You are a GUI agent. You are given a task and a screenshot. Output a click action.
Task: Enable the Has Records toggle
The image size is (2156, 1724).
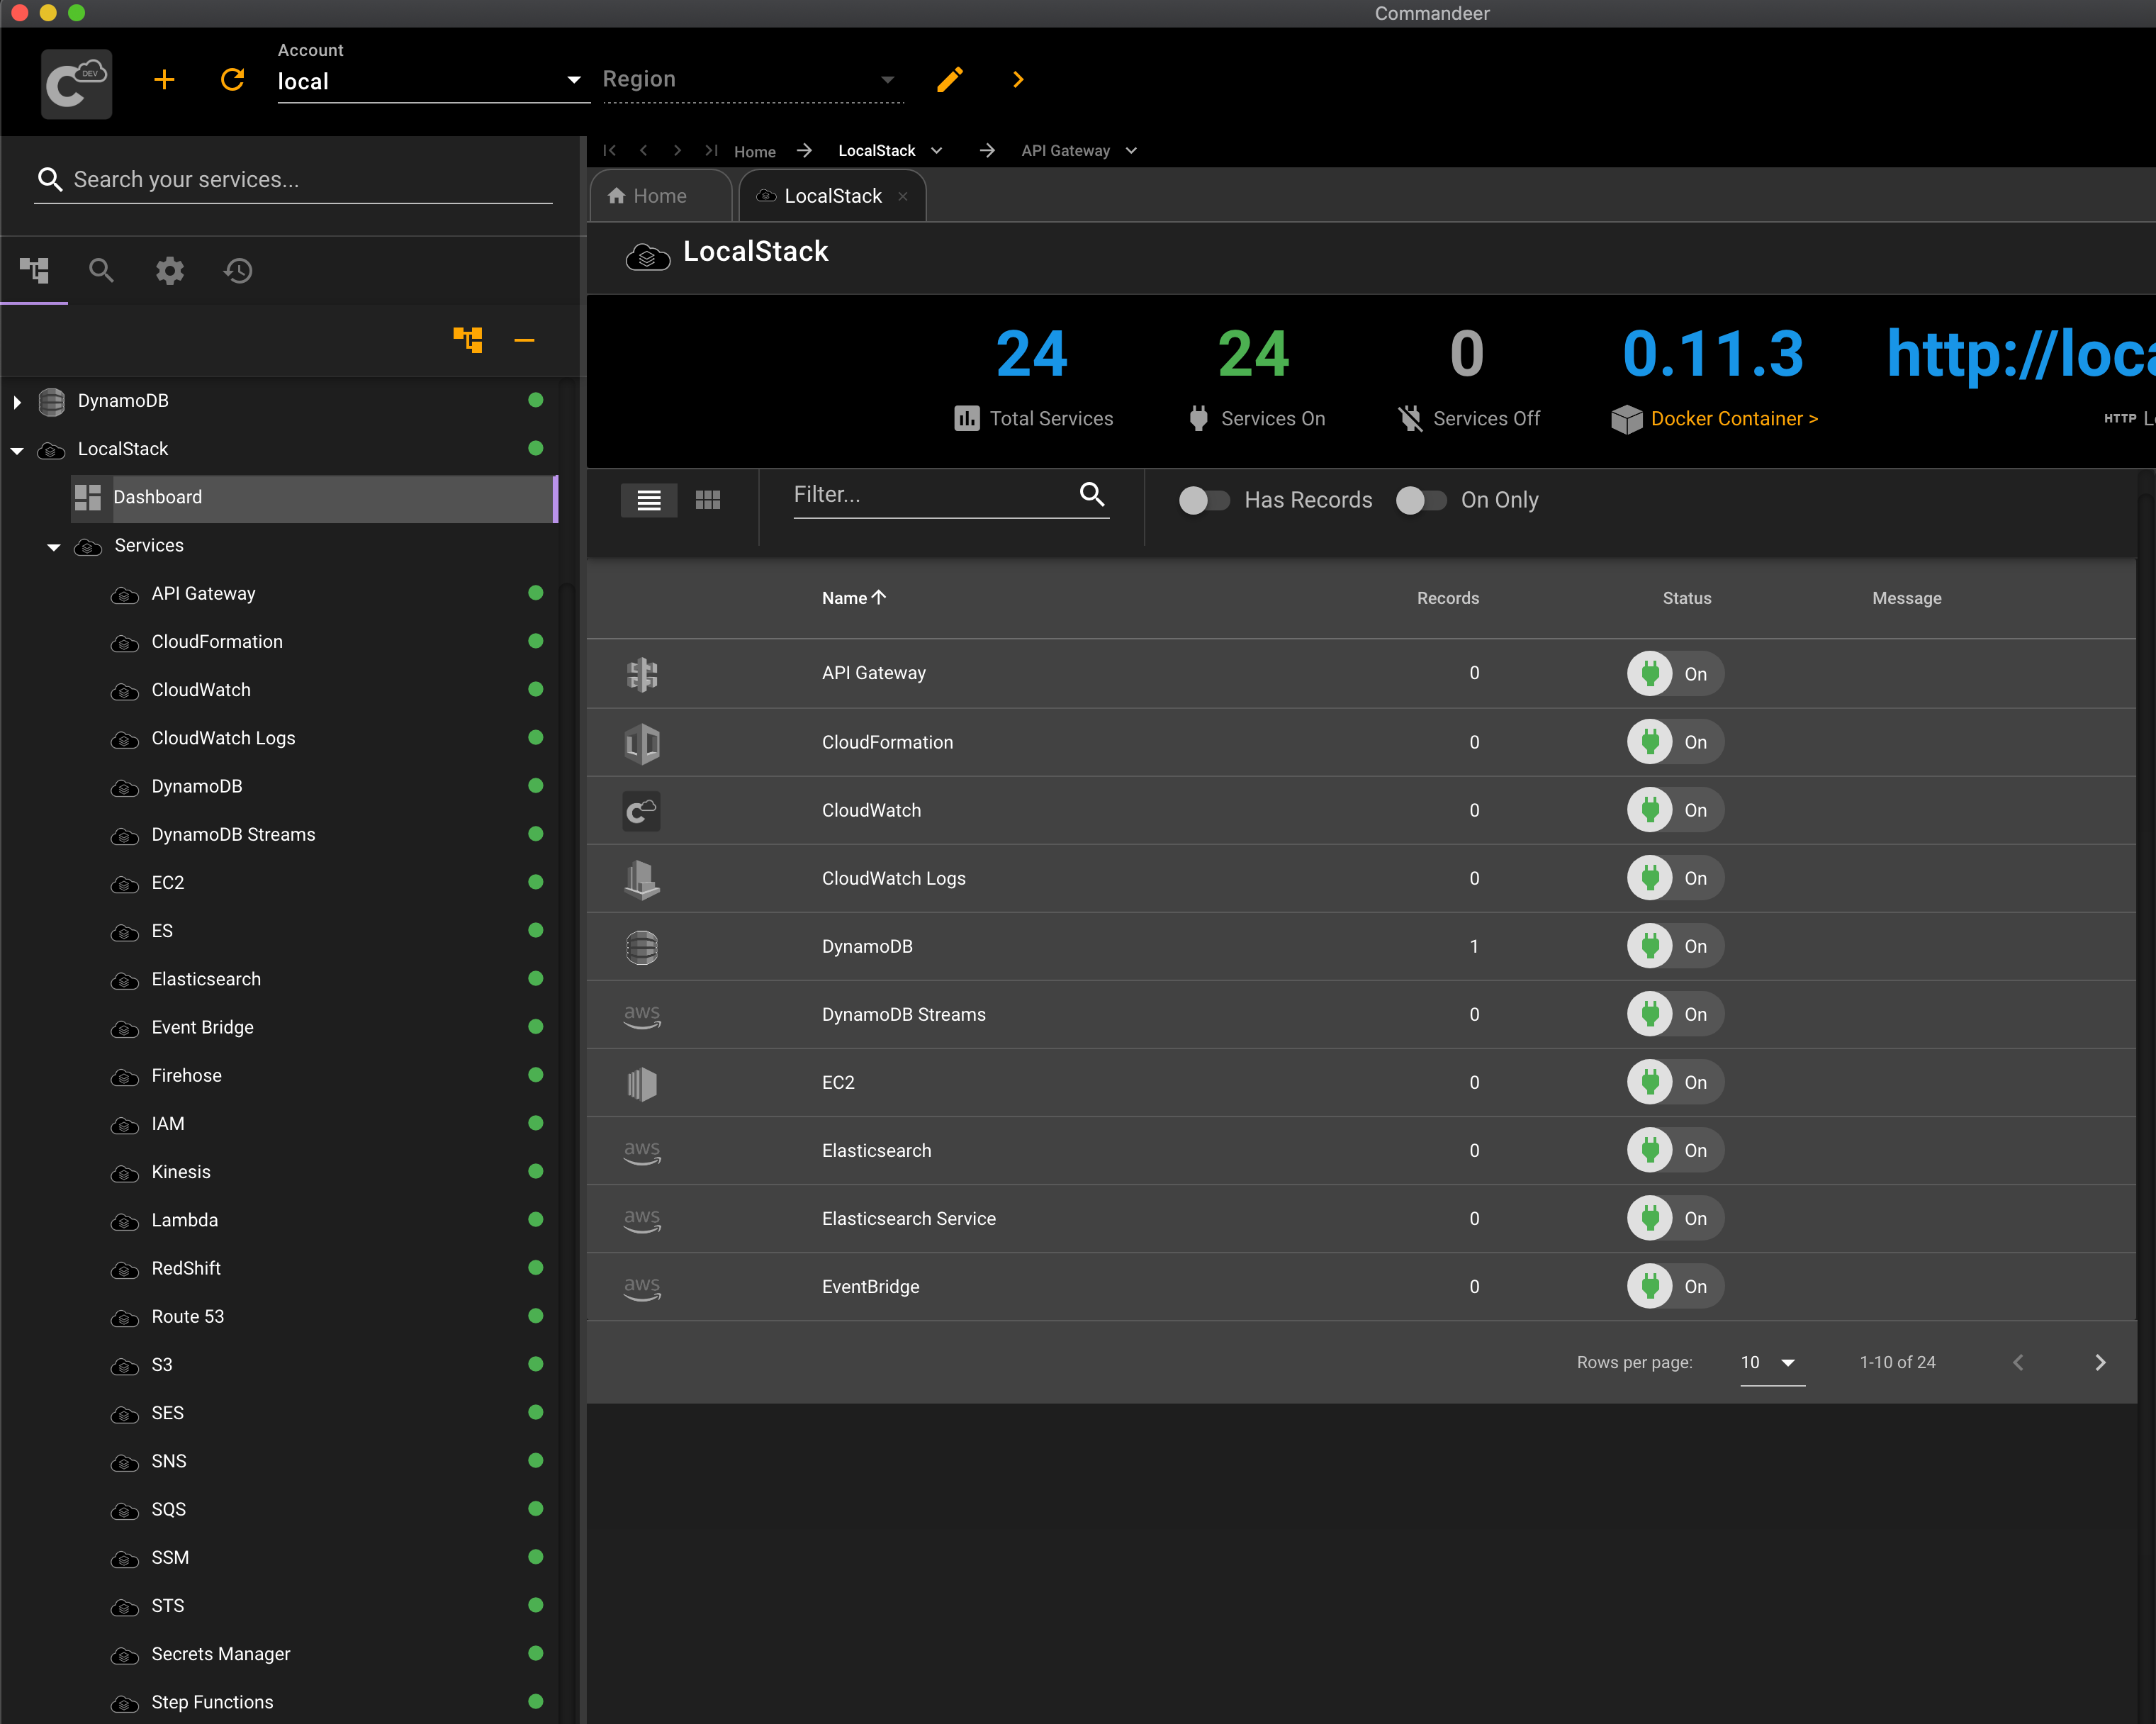click(1204, 500)
